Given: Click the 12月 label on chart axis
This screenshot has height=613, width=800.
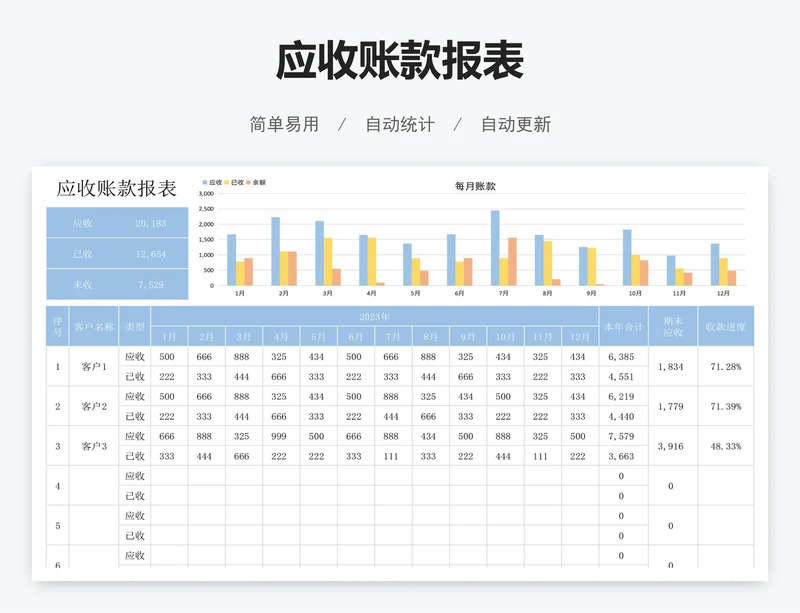Looking at the screenshot, I should click(723, 293).
